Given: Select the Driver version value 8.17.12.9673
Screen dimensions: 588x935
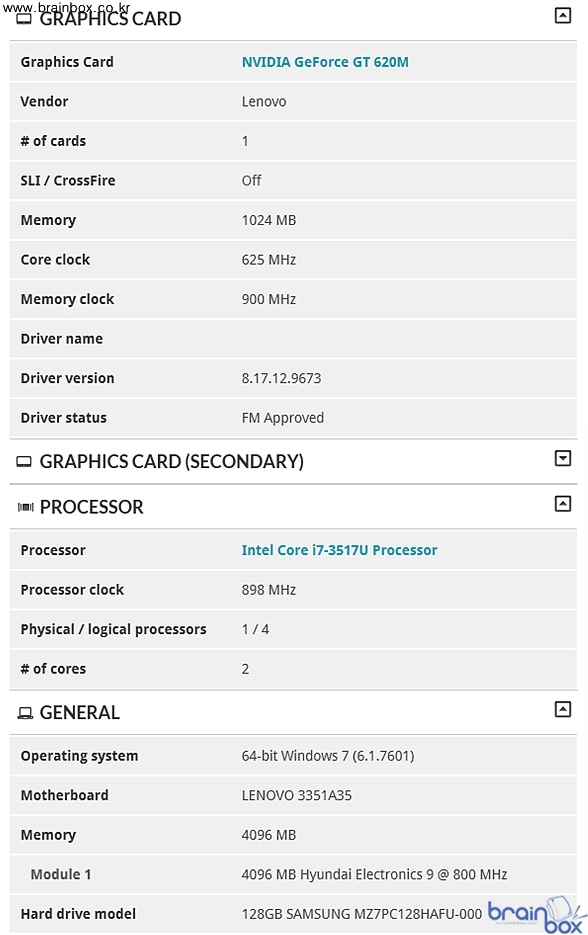Looking at the screenshot, I should [x=281, y=378].
